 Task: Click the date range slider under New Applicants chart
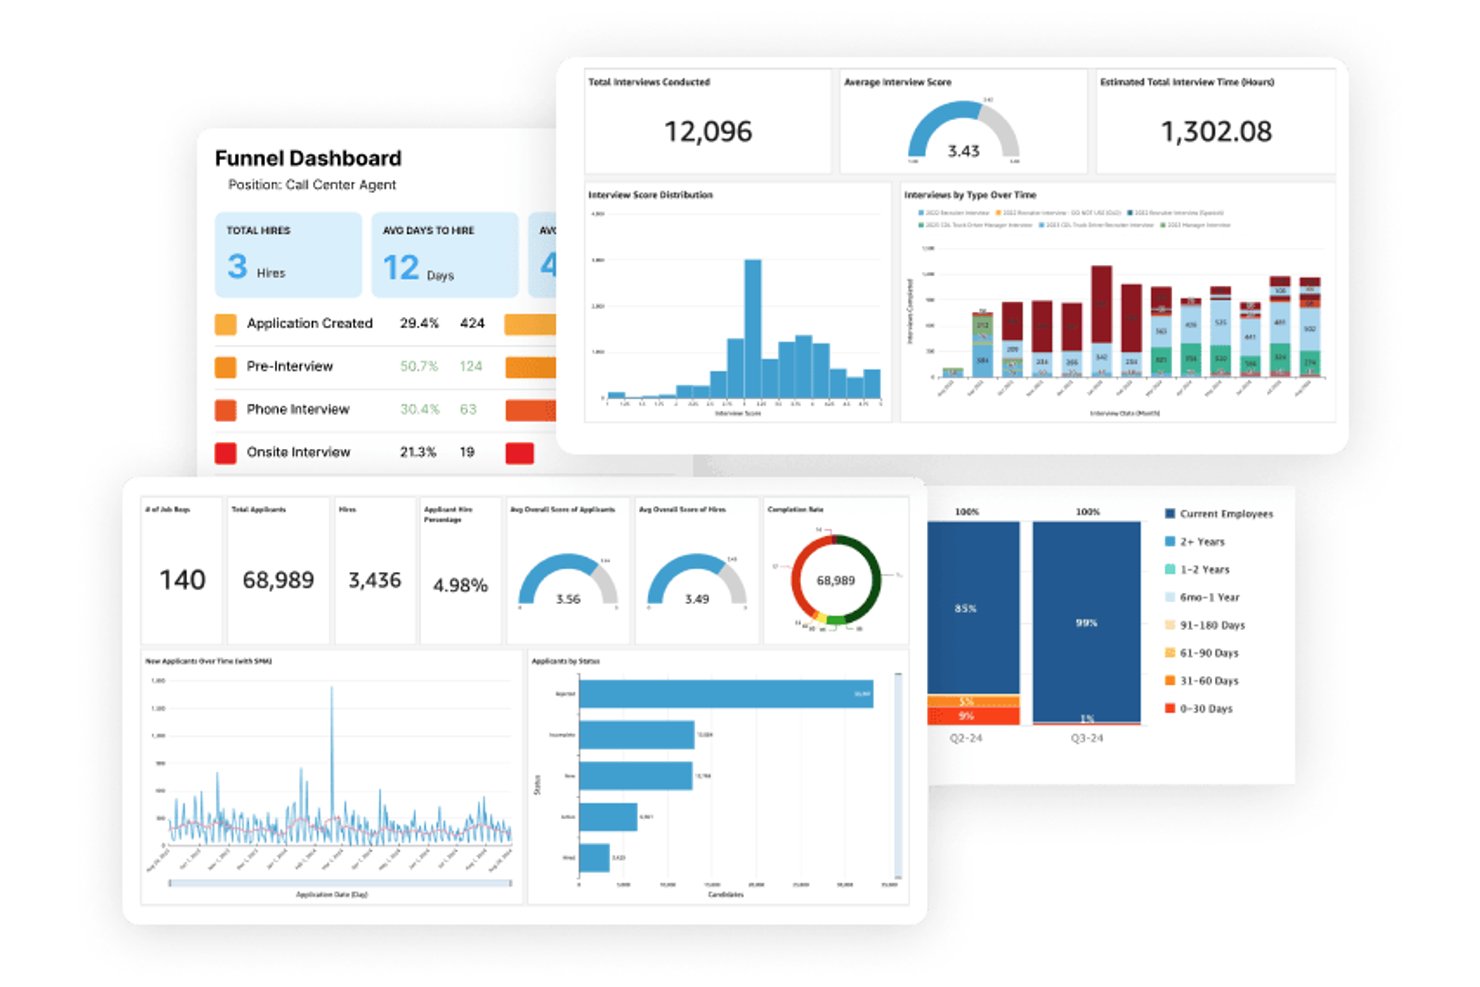(x=340, y=883)
